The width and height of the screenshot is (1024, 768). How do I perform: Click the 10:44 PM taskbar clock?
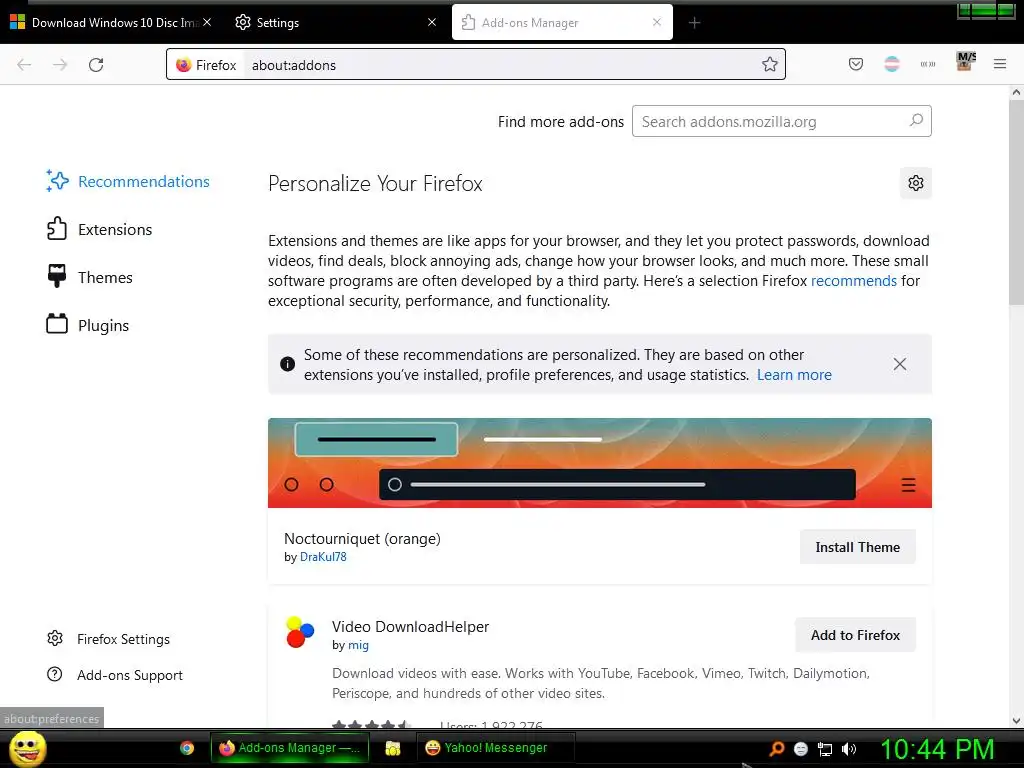937,749
